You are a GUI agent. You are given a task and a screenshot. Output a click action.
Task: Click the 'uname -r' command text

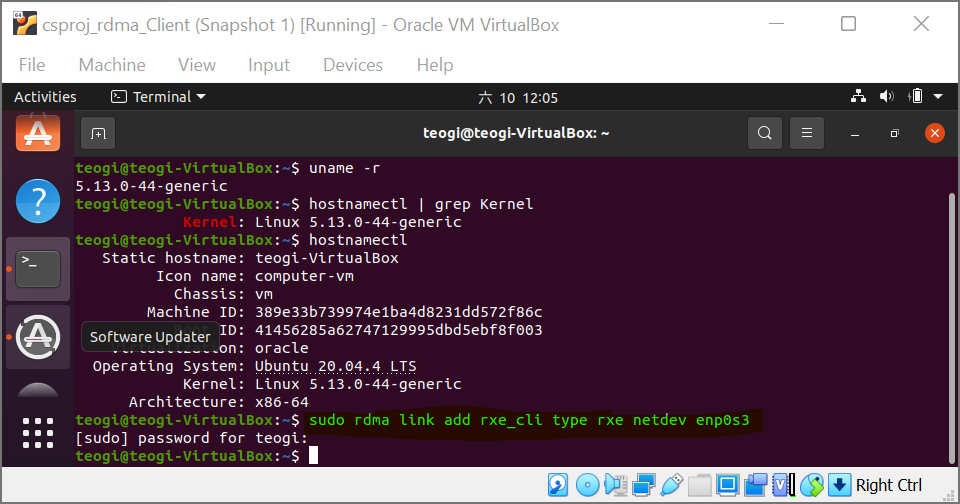[x=344, y=168]
